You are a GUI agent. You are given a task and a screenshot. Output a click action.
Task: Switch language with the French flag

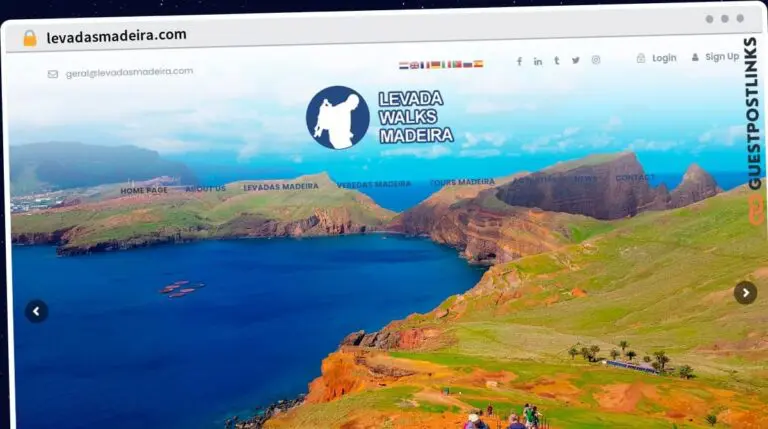[x=425, y=65]
